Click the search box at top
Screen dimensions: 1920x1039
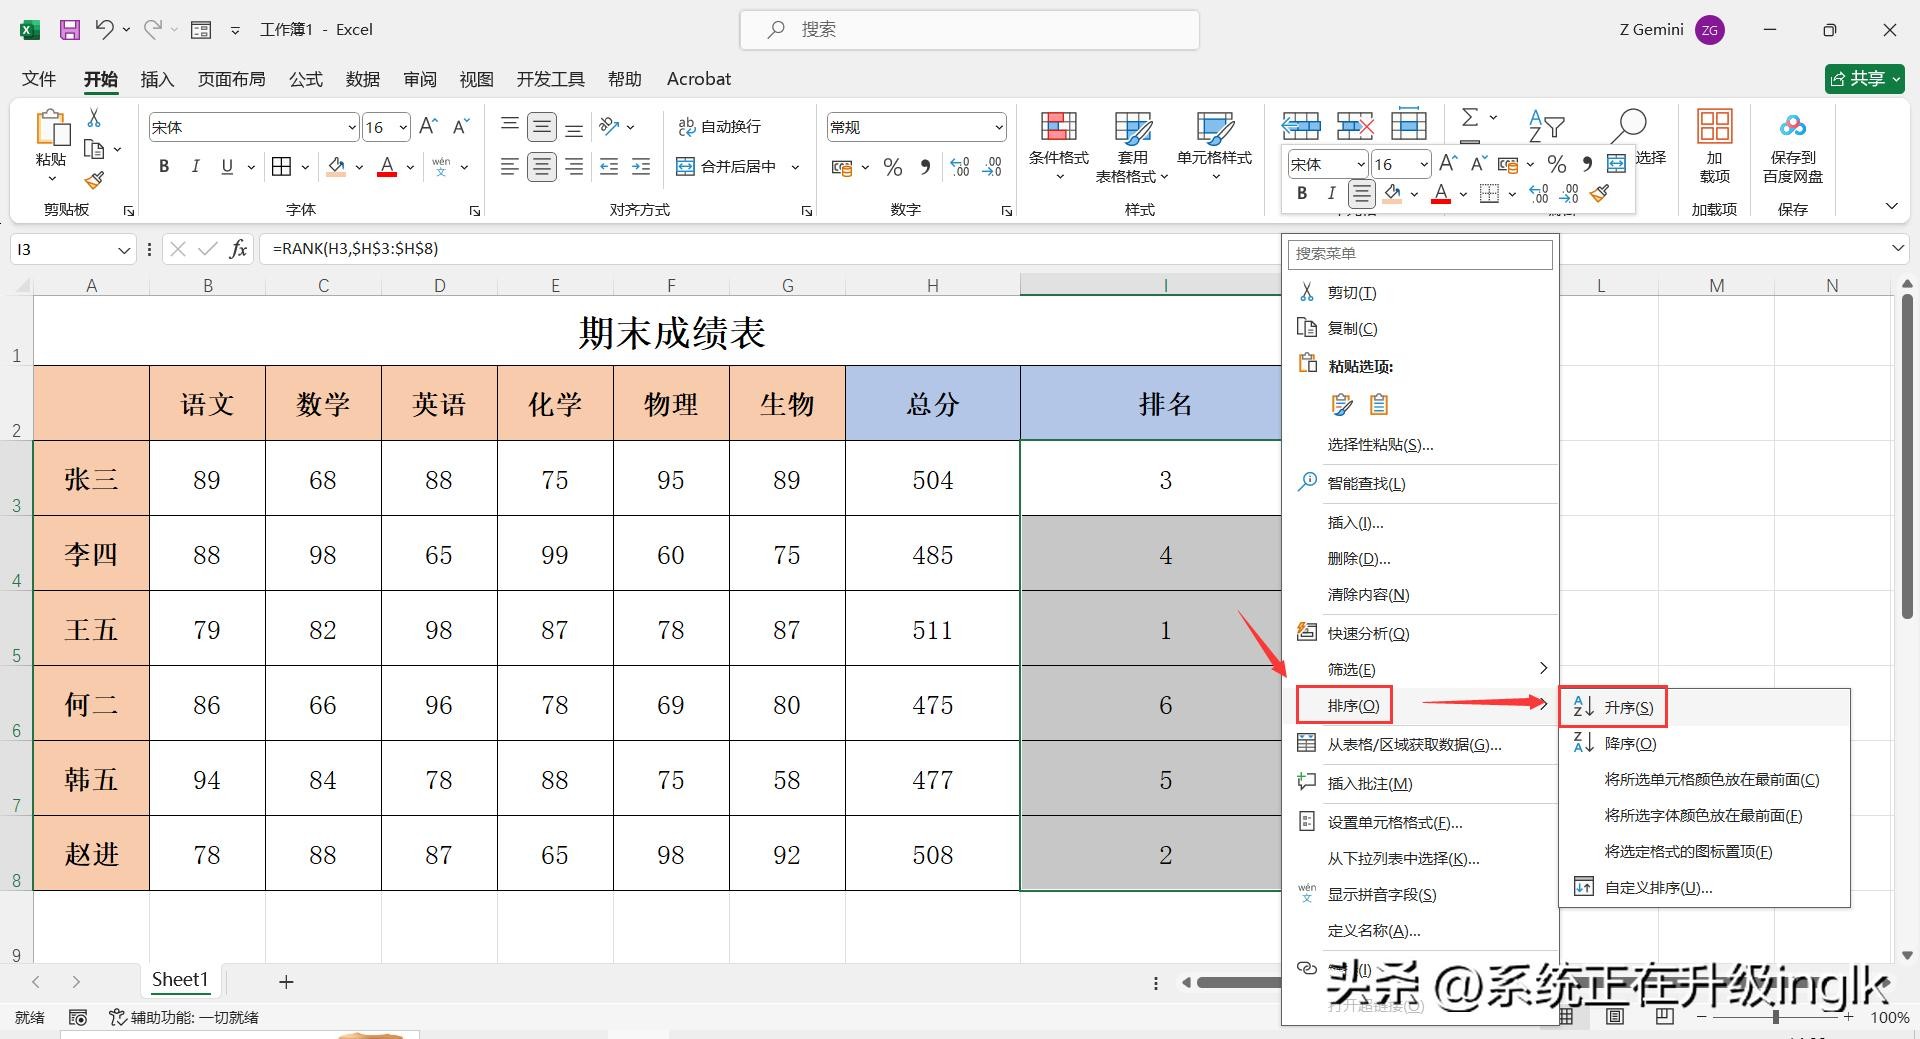[969, 30]
